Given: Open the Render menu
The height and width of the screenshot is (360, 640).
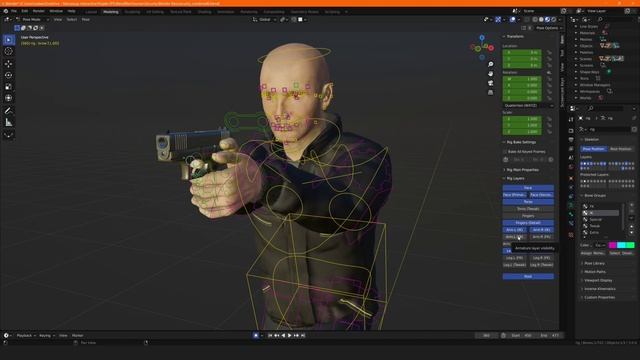Looking at the screenshot, I should (38, 11).
